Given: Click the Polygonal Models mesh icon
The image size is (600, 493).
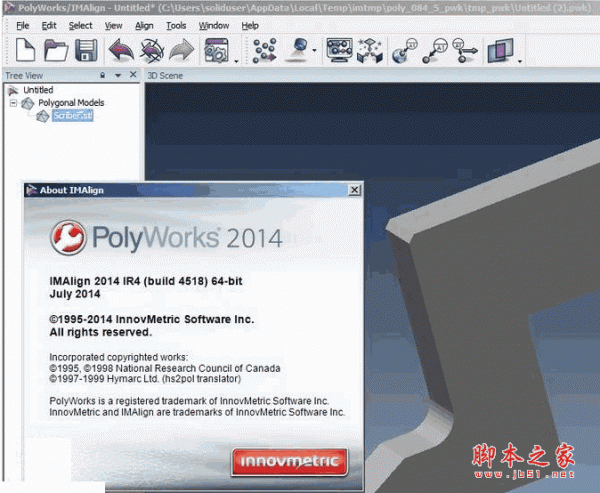Looking at the screenshot, I should click(x=28, y=103).
